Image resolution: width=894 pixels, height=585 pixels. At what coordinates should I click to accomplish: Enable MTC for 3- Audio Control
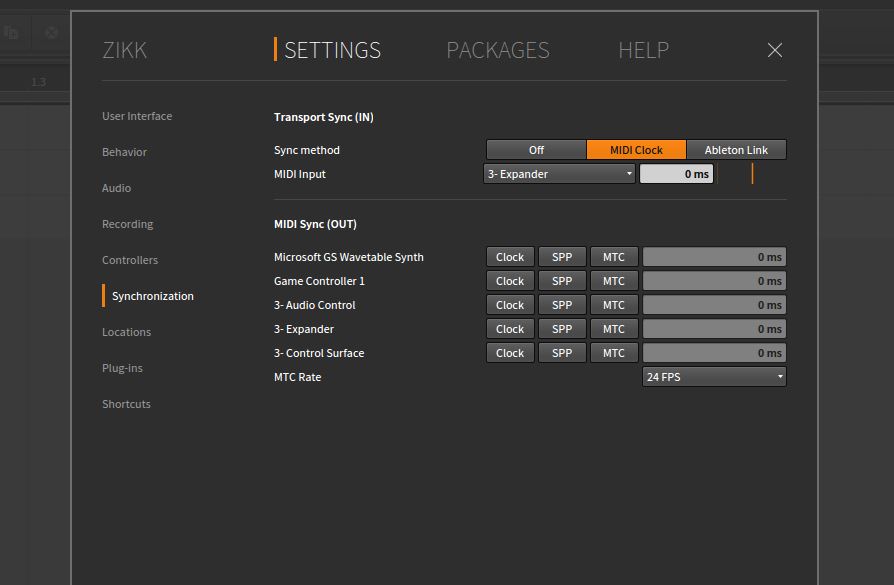point(613,305)
